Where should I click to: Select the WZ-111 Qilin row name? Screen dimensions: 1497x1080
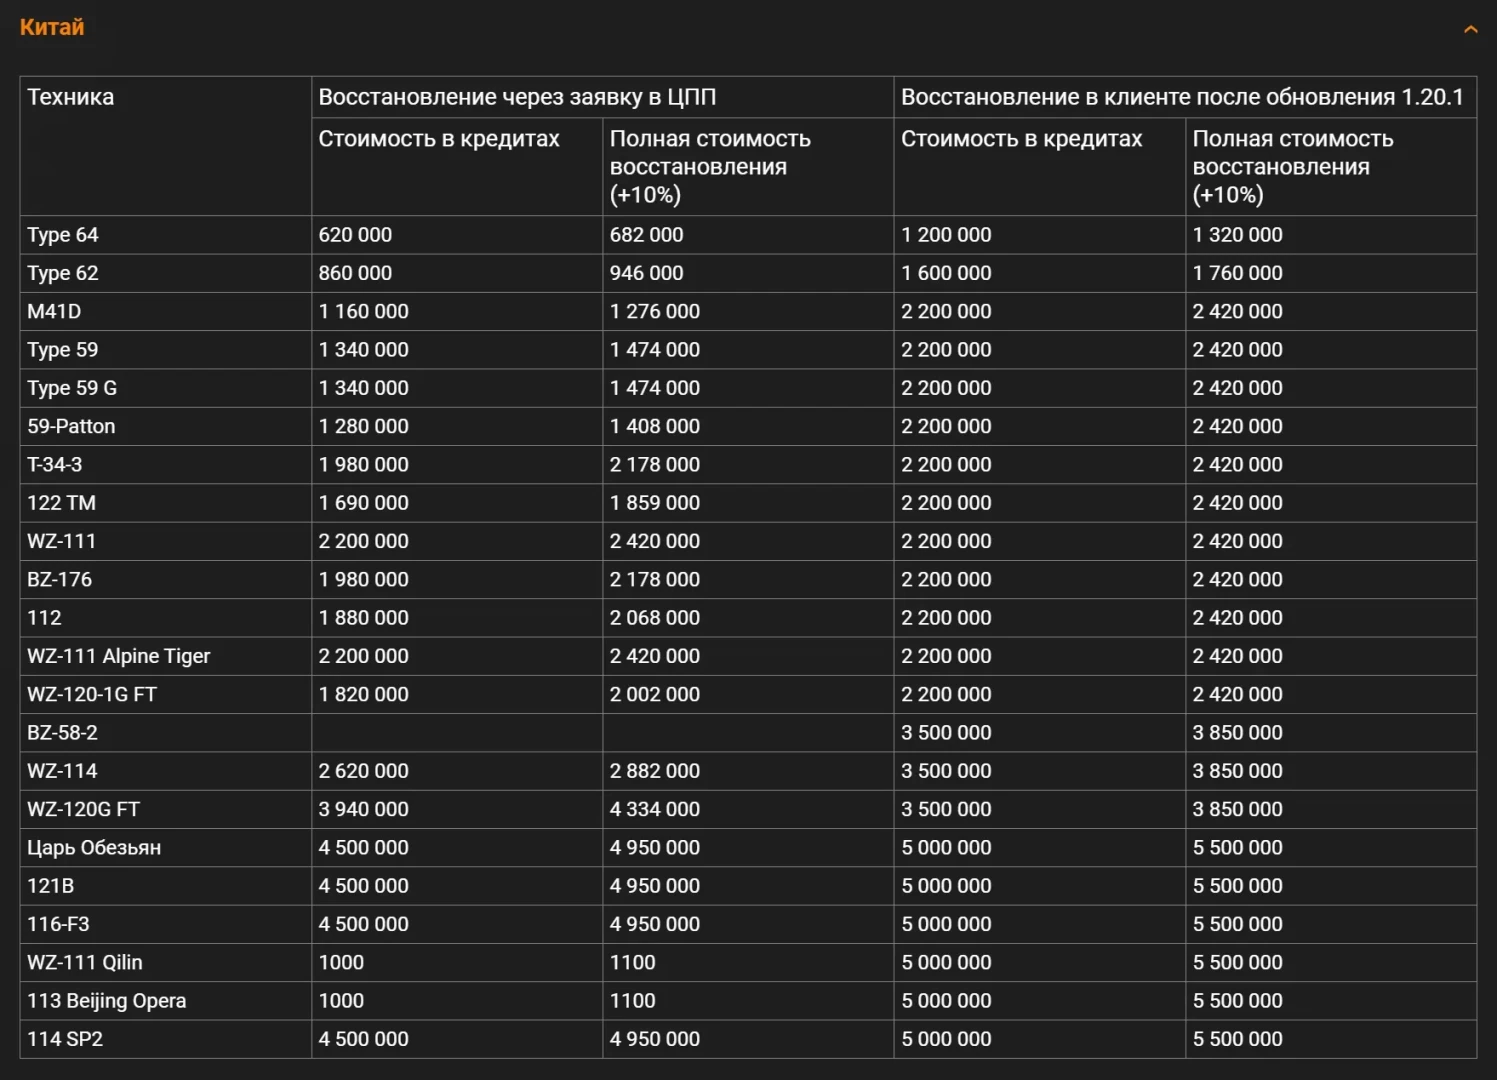[x=85, y=962]
